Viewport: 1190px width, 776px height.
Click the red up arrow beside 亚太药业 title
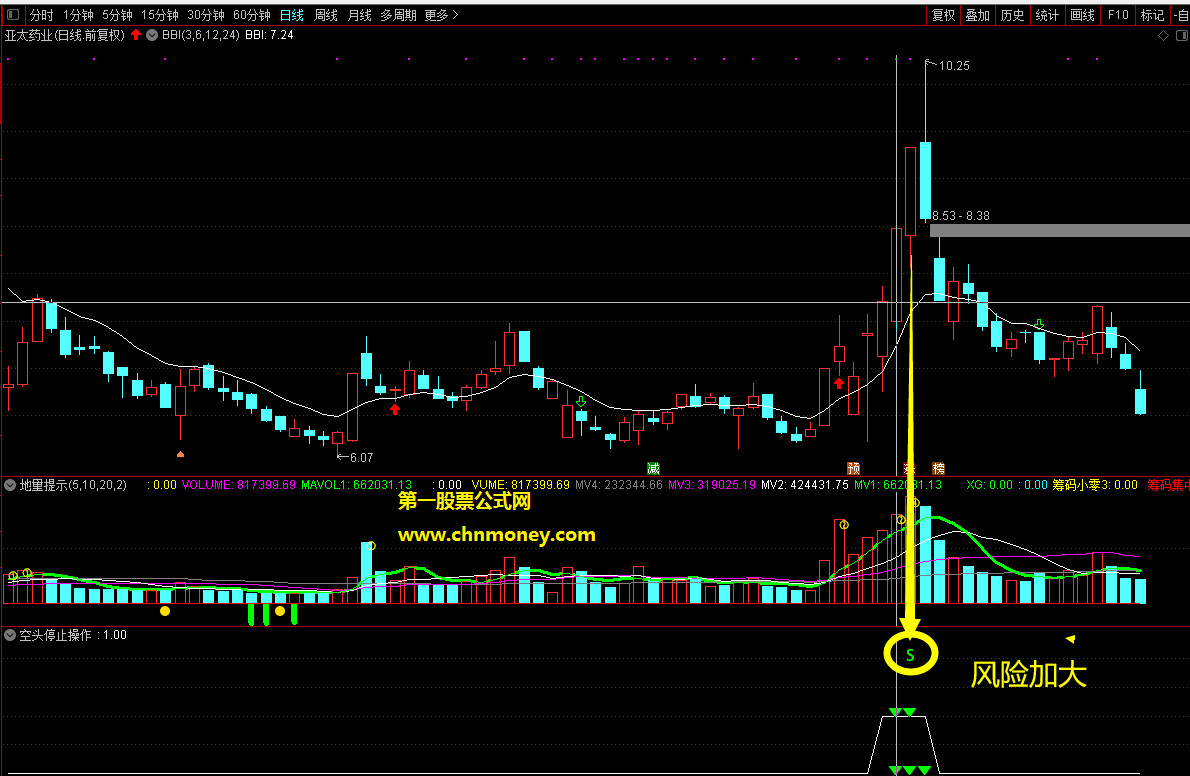(x=136, y=34)
